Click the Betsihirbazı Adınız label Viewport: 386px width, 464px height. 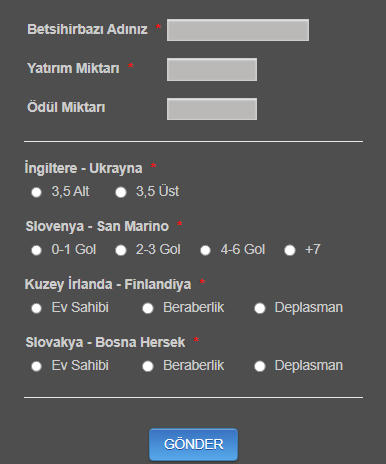click(x=87, y=29)
